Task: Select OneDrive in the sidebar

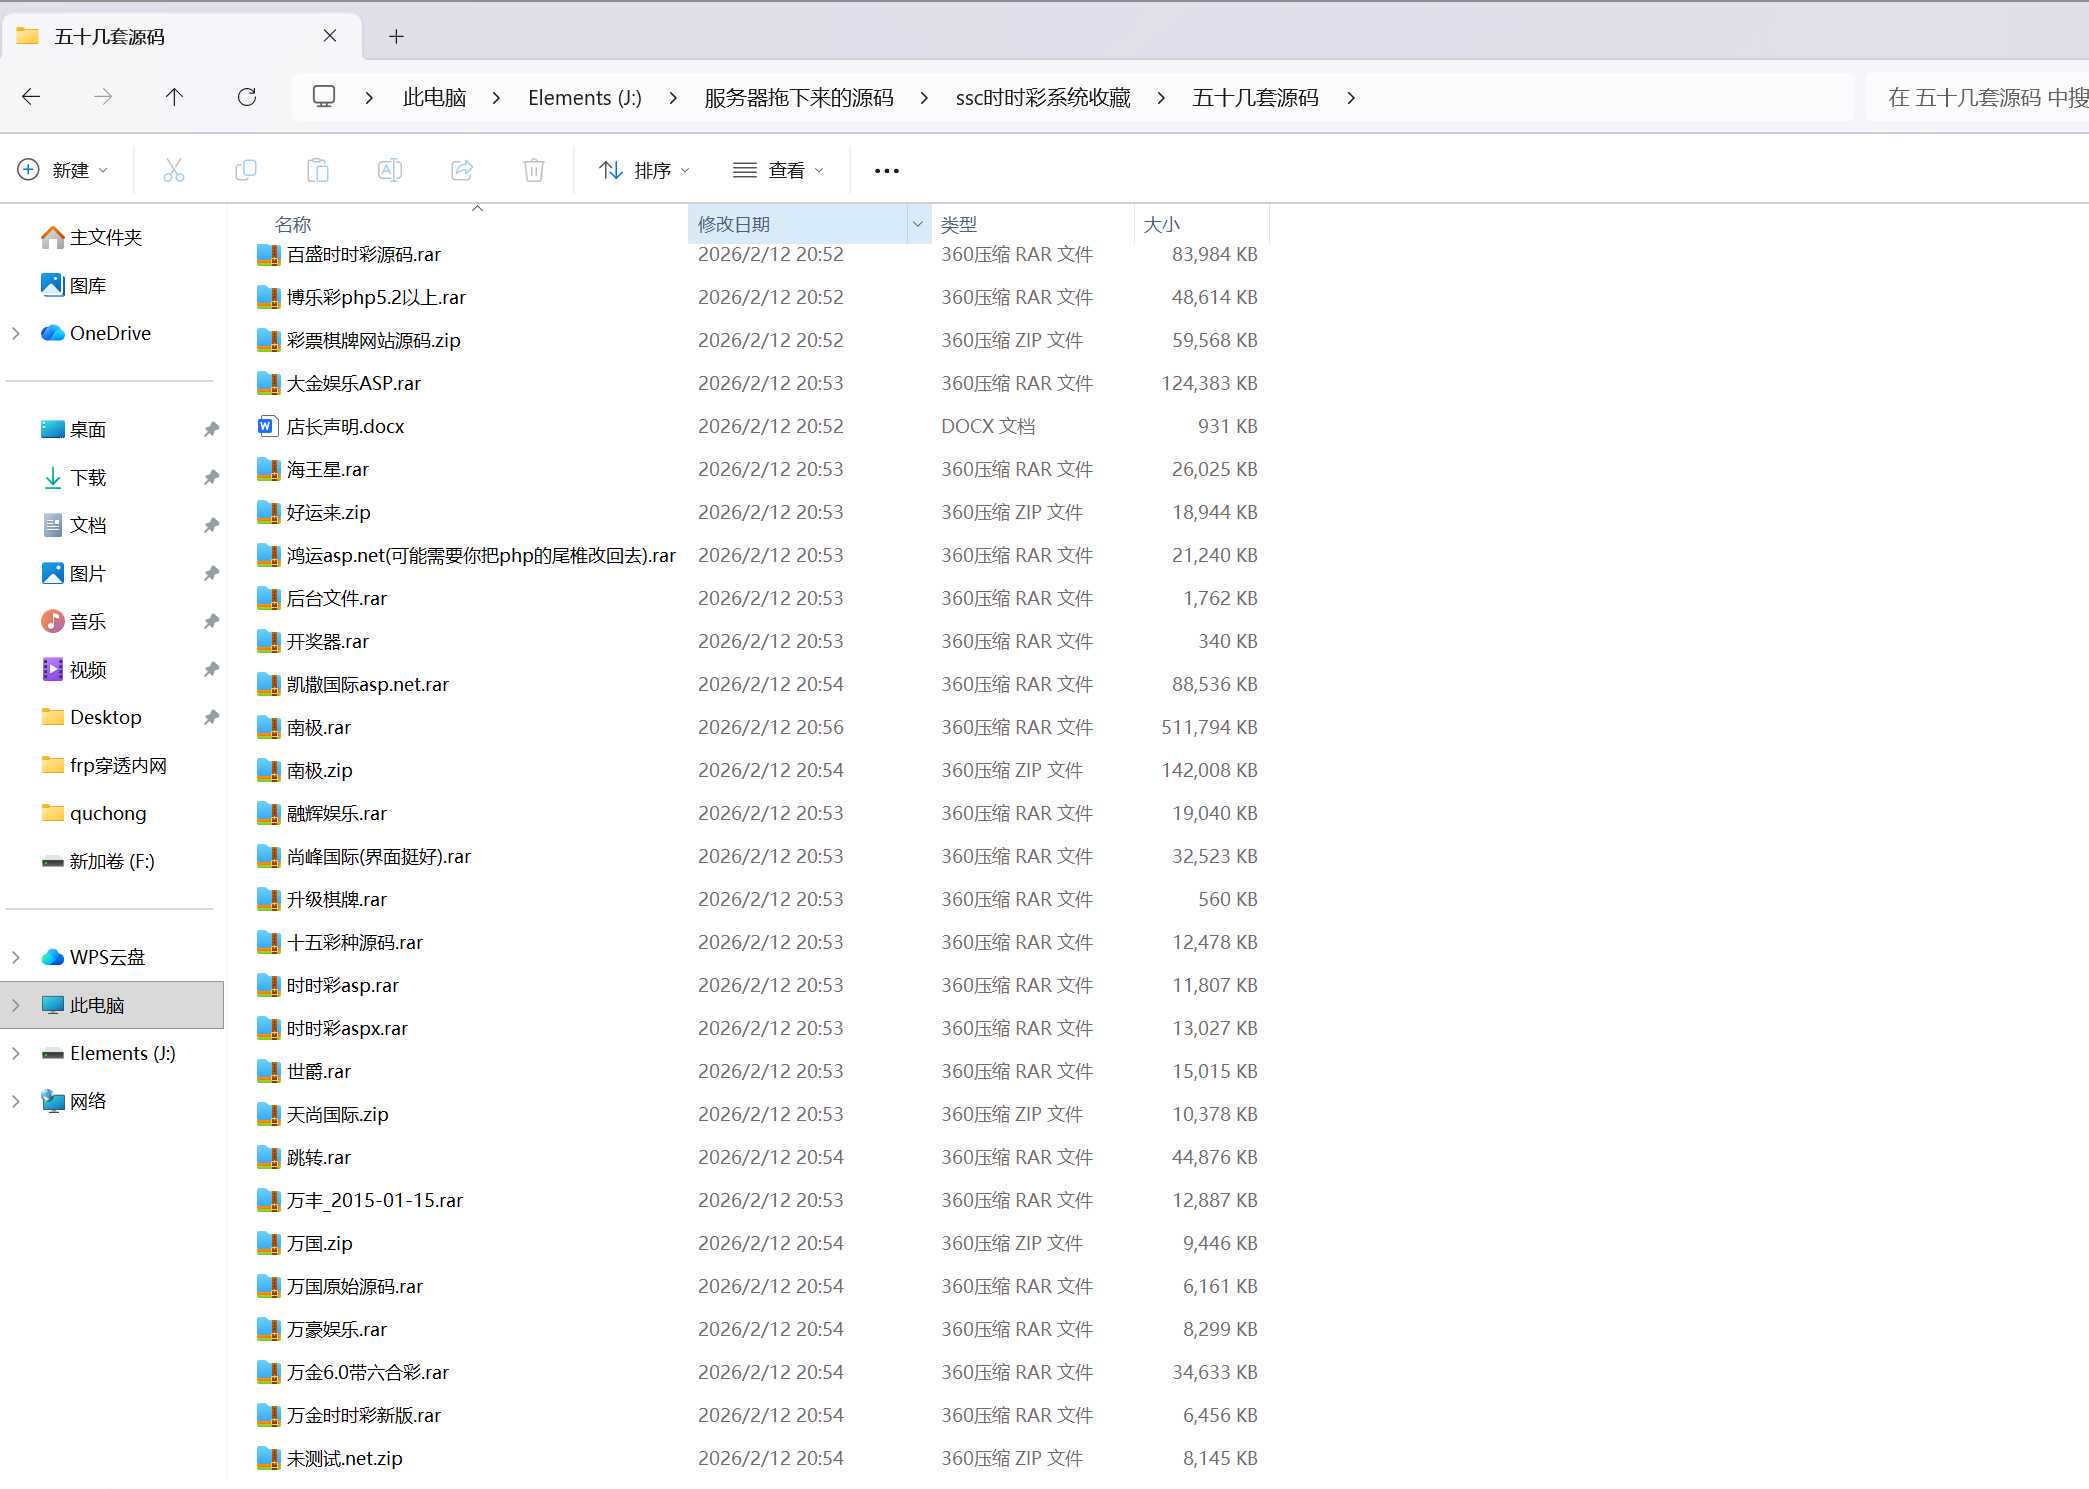Action: [x=96, y=333]
